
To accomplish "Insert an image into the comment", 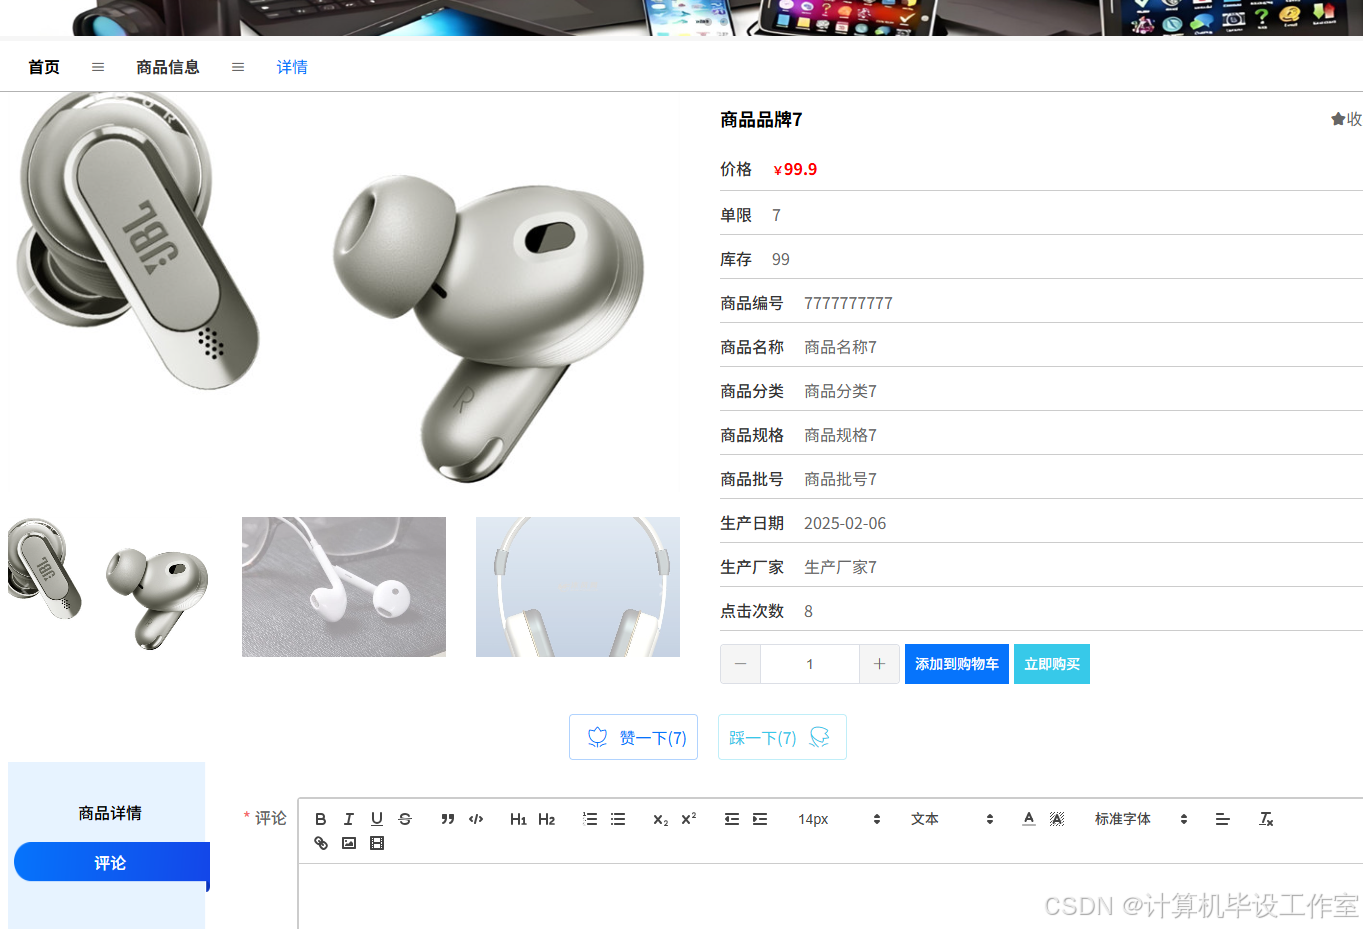I will (349, 843).
